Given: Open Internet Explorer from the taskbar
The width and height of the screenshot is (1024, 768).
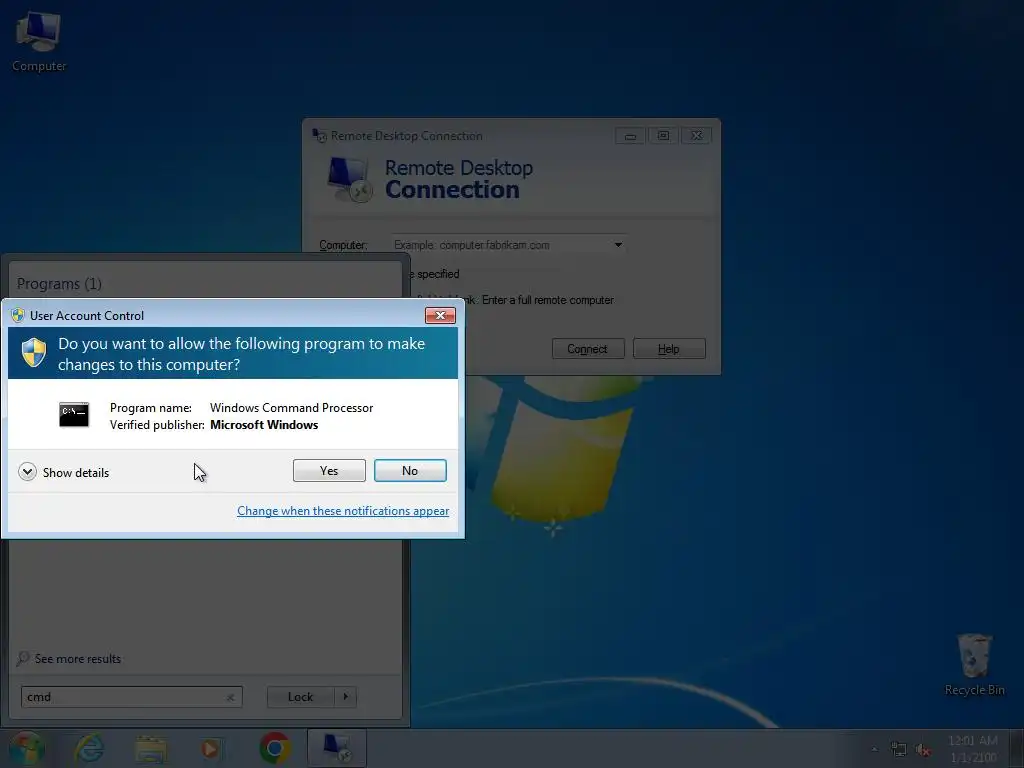Looking at the screenshot, I should tap(89, 748).
